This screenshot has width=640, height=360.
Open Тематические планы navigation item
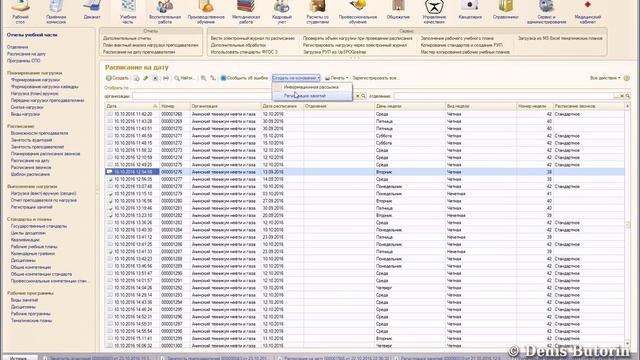tap(31, 321)
